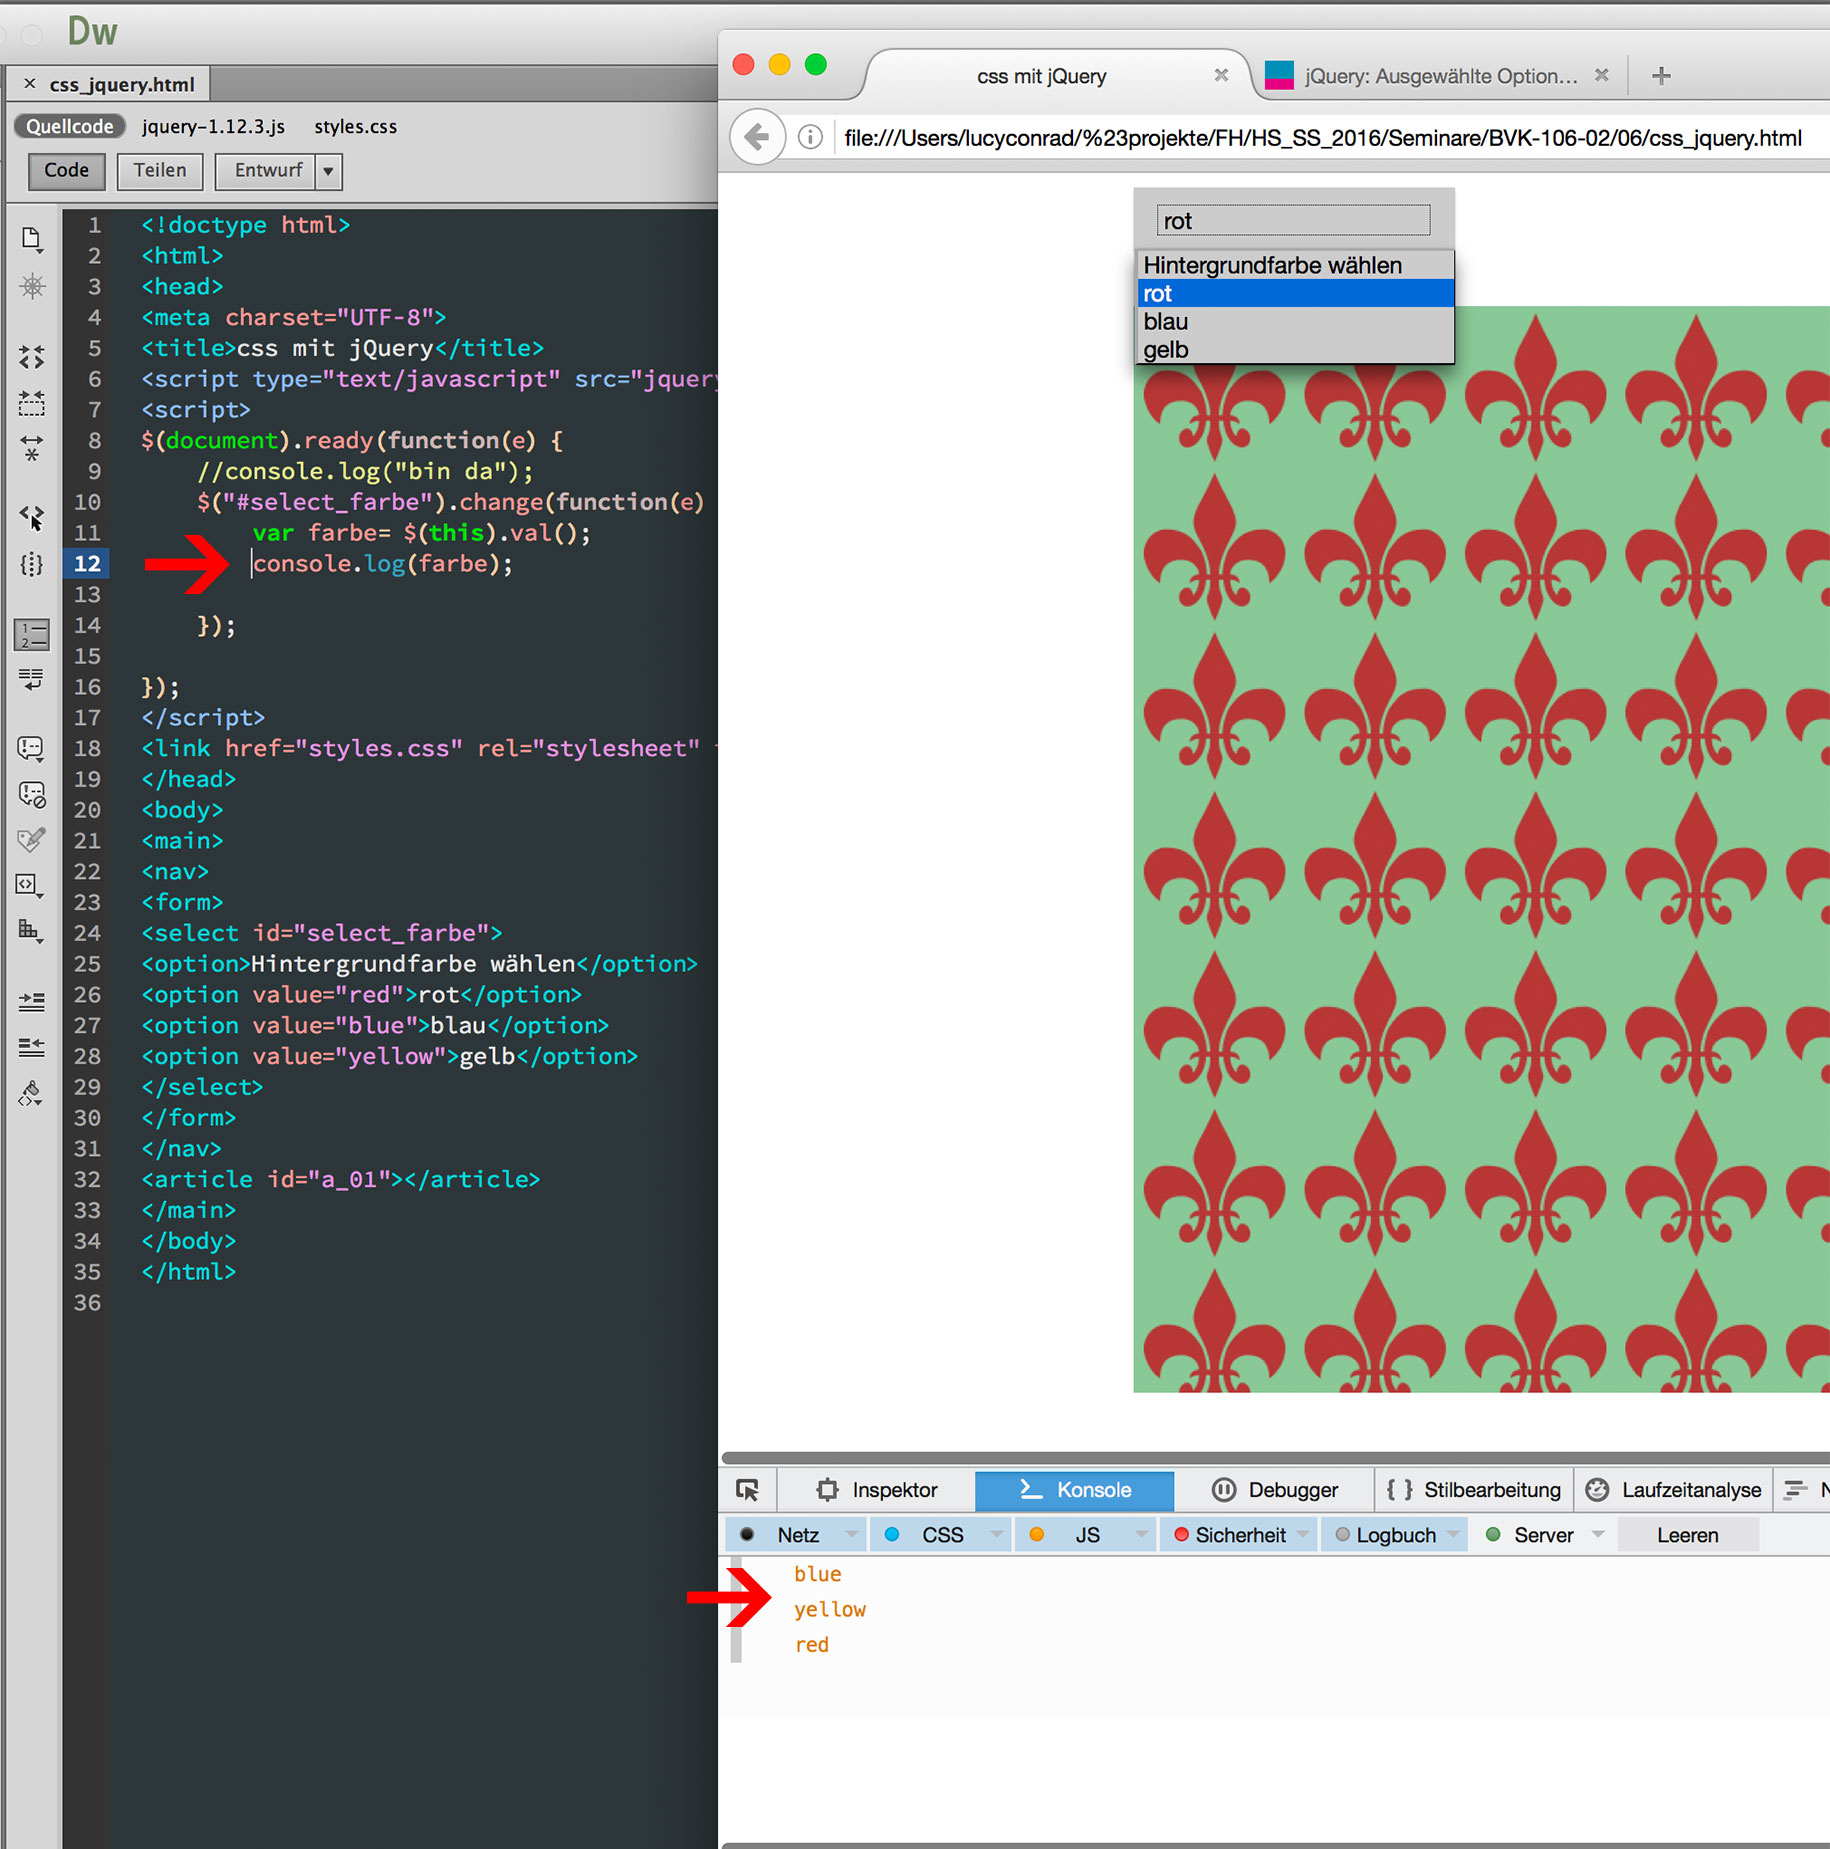Image resolution: width=1830 pixels, height=1849 pixels.
Task: Select the css_jquery.html document tab
Action: pyautogui.click(x=122, y=84)
